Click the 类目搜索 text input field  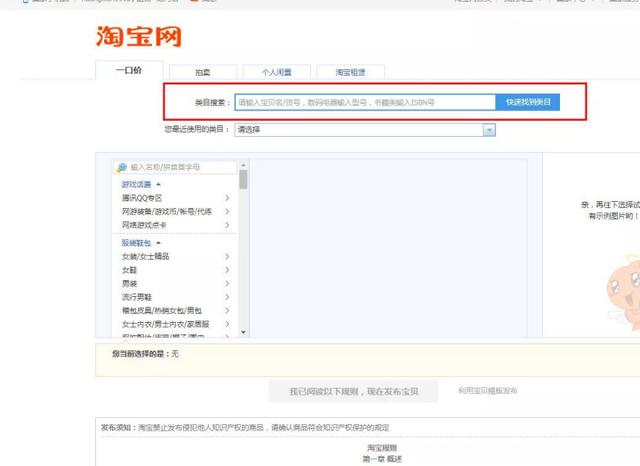[364, 102]
